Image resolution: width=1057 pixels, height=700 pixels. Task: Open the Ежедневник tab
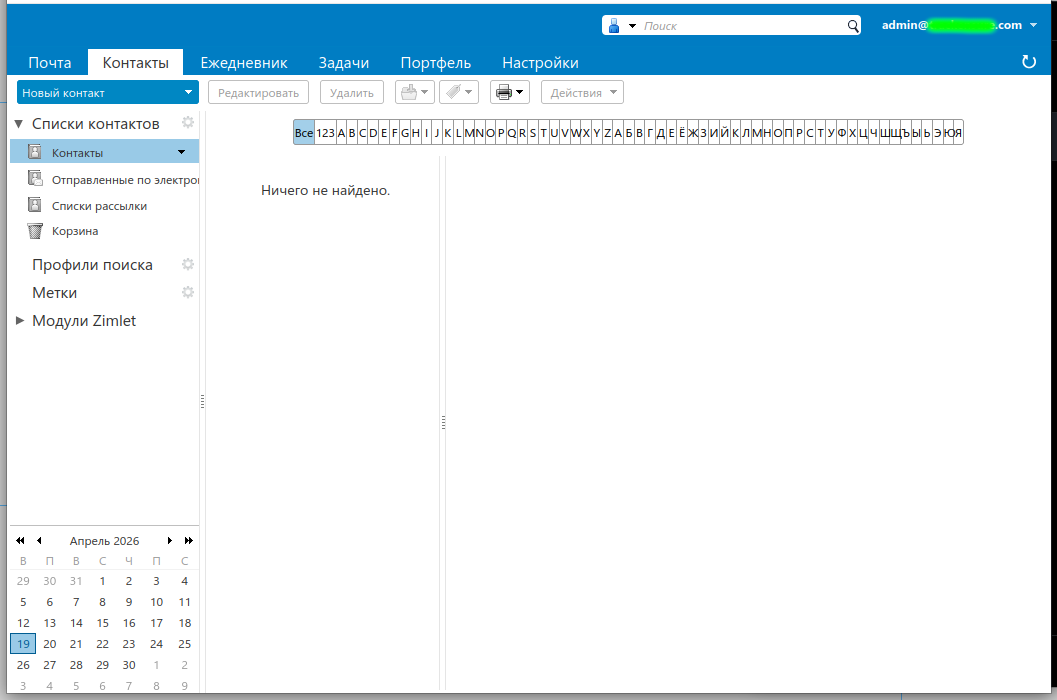[244, 62]
